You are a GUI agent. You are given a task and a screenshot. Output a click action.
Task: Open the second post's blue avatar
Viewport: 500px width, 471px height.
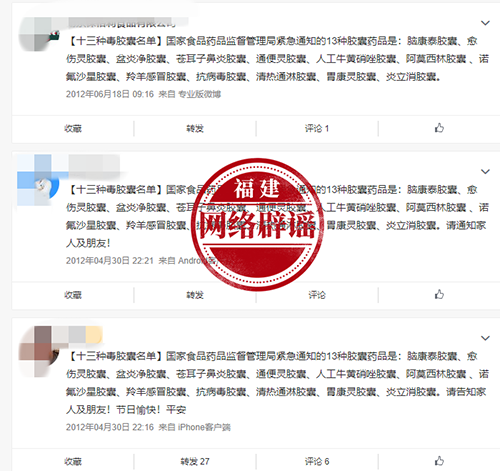click(38, 180)
